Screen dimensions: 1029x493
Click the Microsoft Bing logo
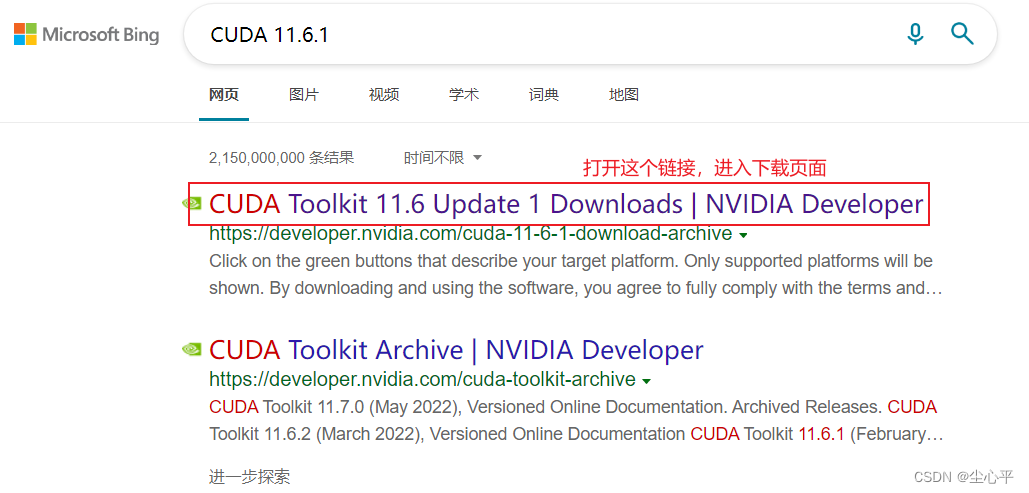[x=87, y=34]
